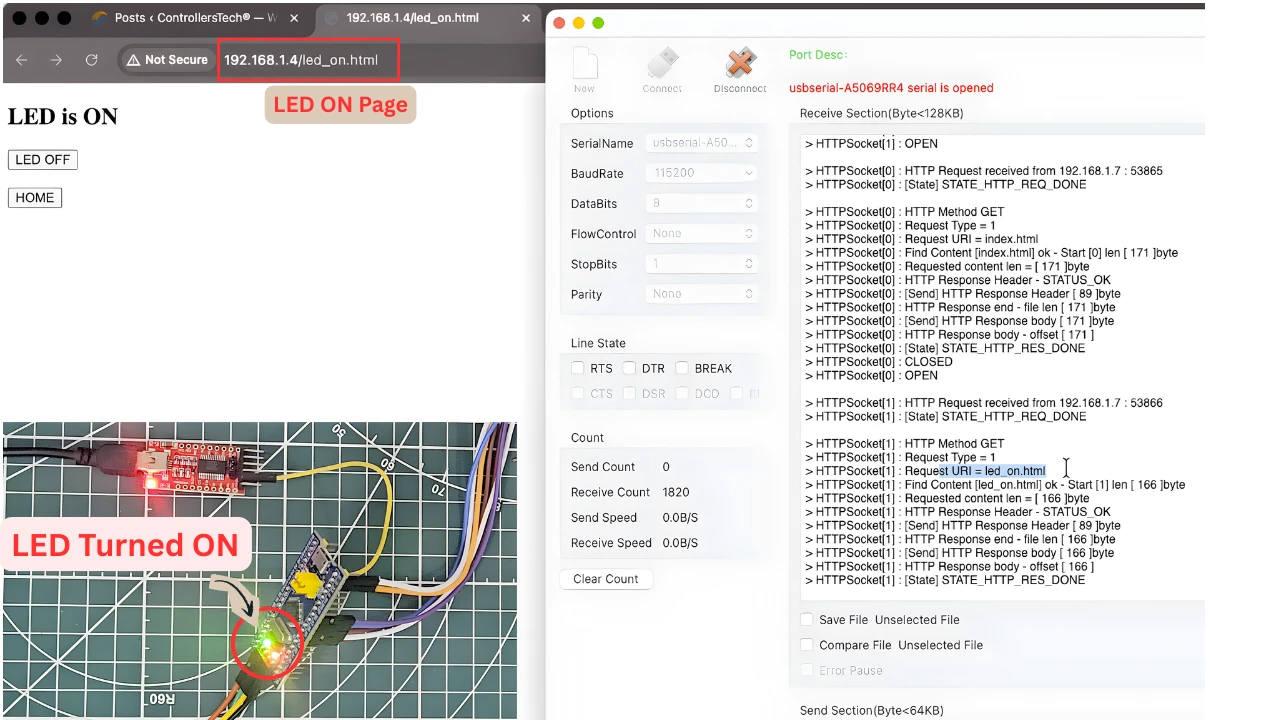The image size is (1280, 720).
Task: Toggle the DTR checkbox
Action: point(629,369)
